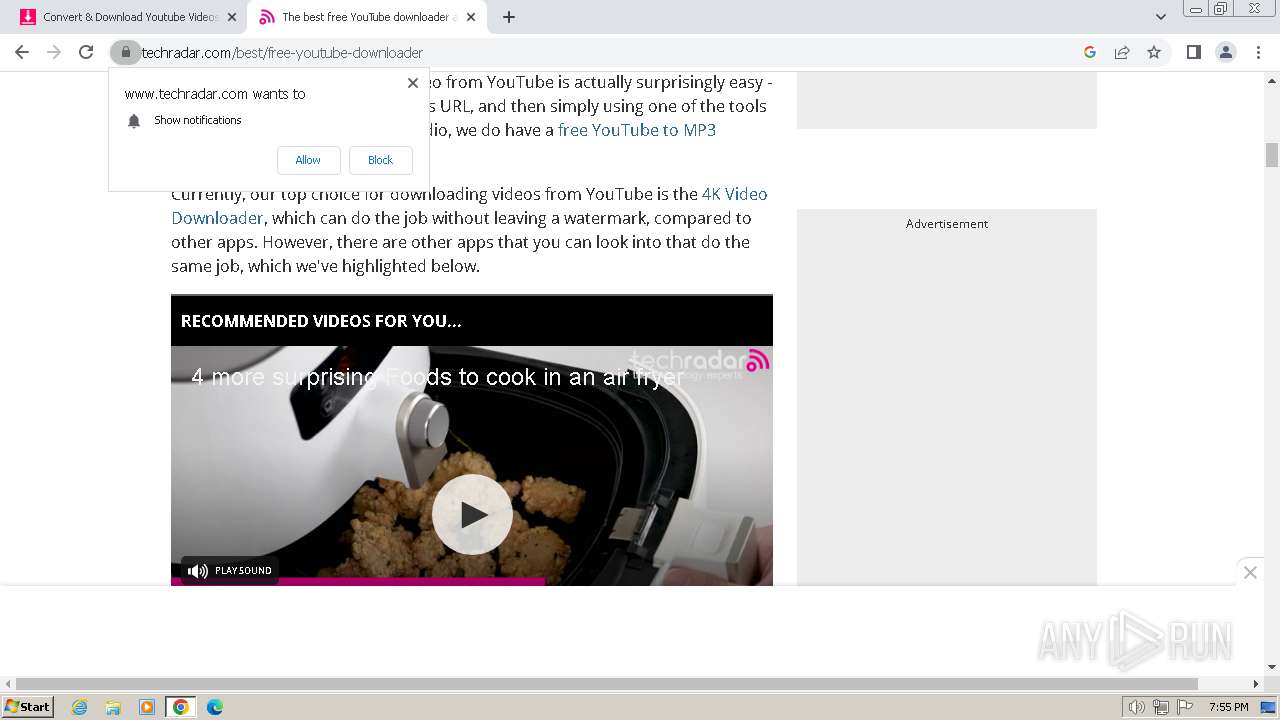Screen dimensions: 1280x720
Task: Close the Convert & Download Youtube tab
Action: [x=232, y=17]
